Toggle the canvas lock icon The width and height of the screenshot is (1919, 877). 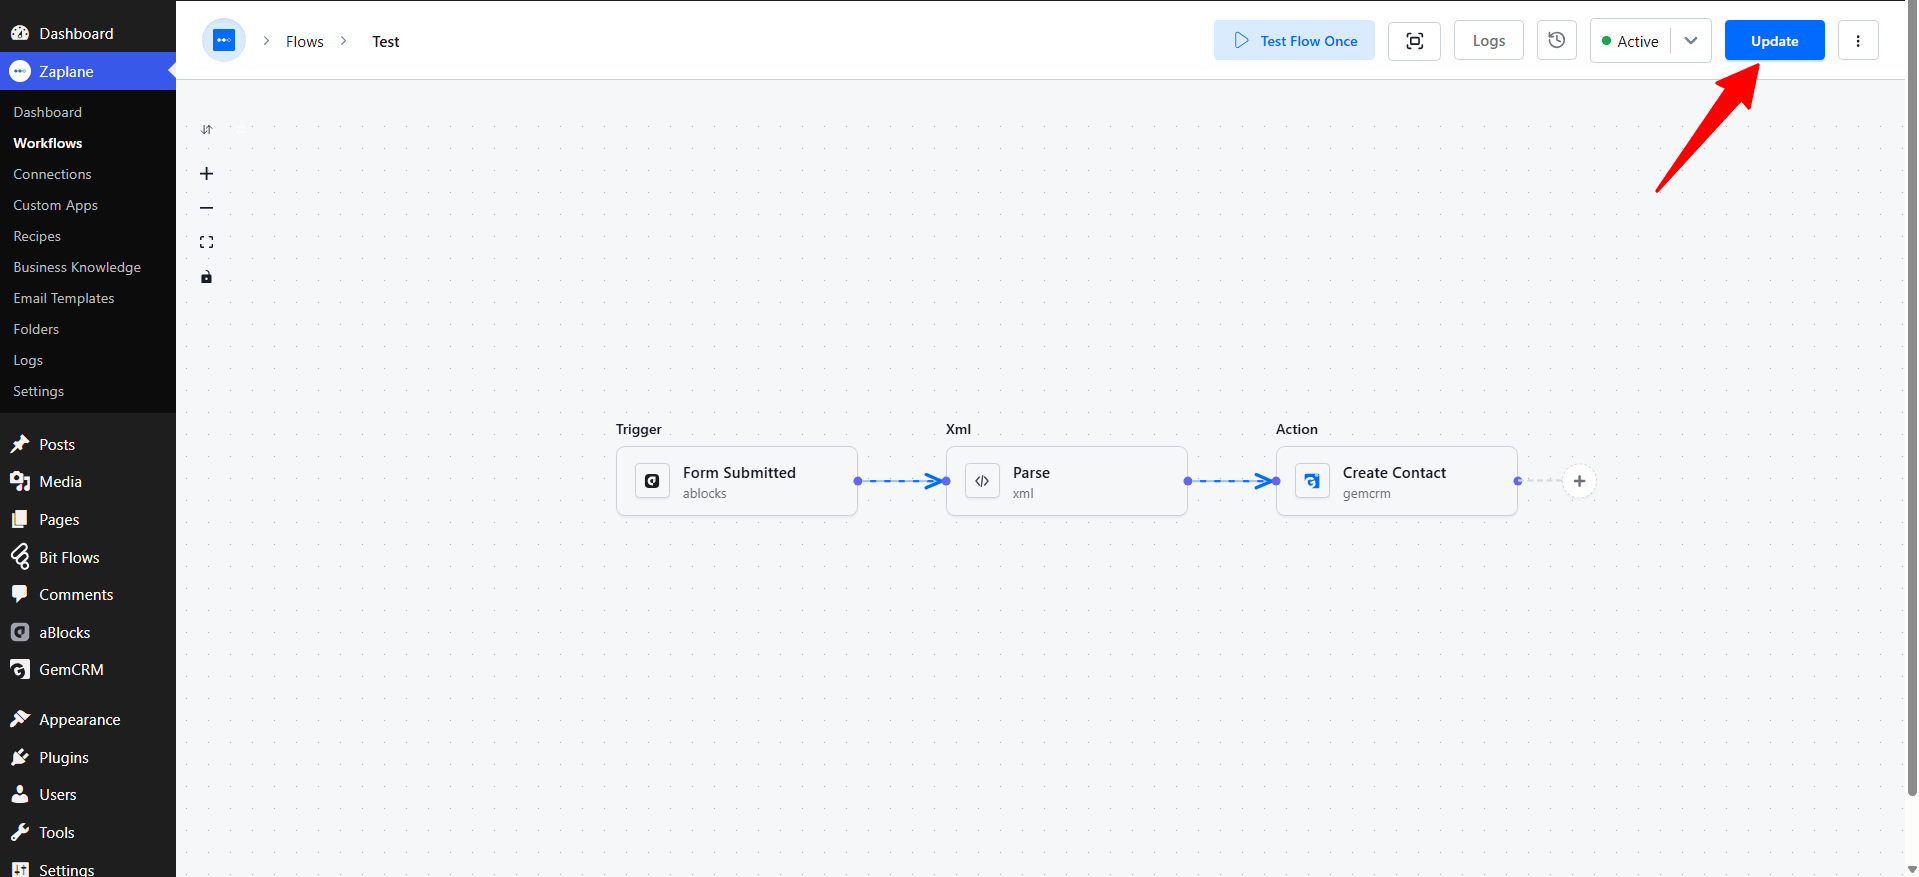point(207,277)
